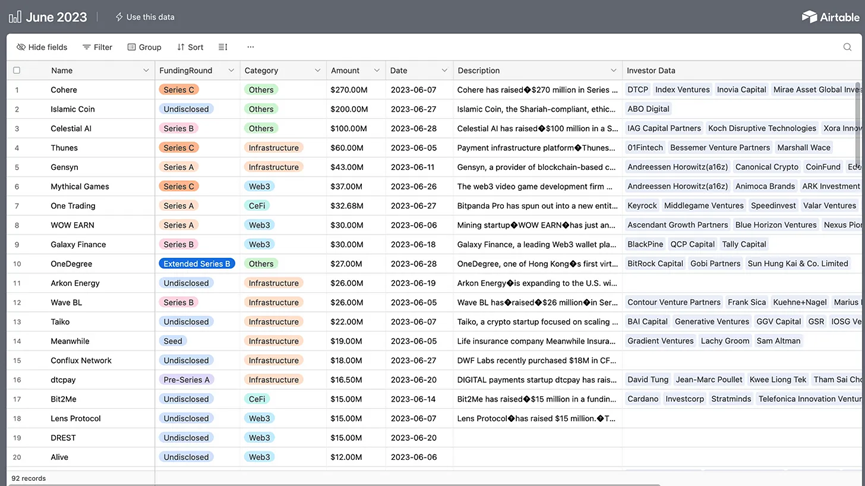Open the Sort tool

tap(190, 47)
